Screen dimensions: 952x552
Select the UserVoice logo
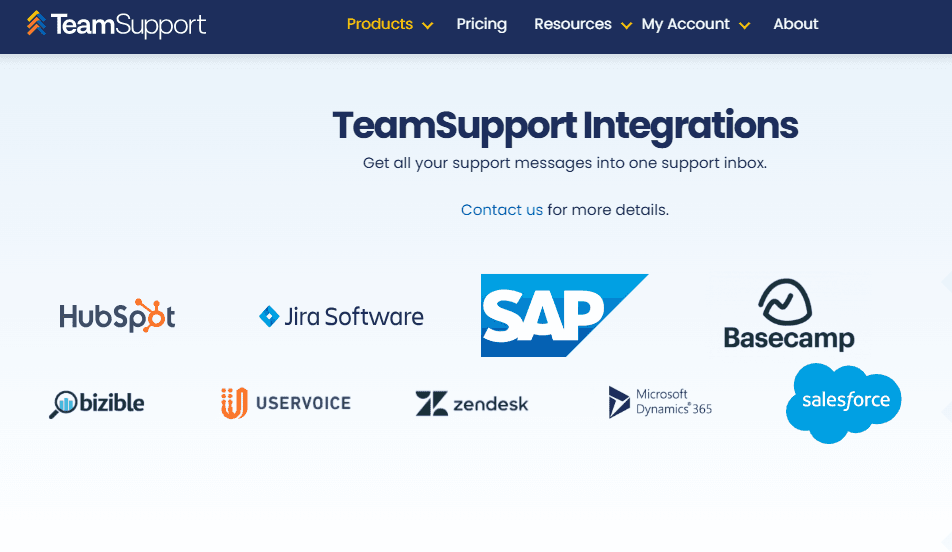286,403
